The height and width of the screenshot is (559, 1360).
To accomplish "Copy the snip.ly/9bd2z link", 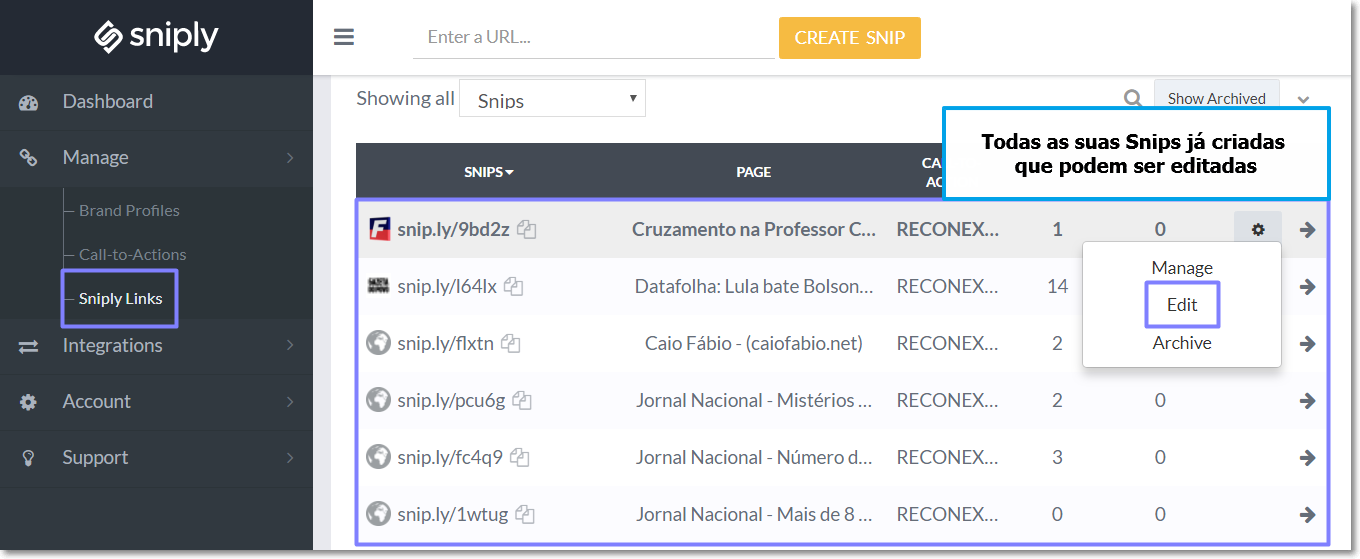I will (527, 230).
